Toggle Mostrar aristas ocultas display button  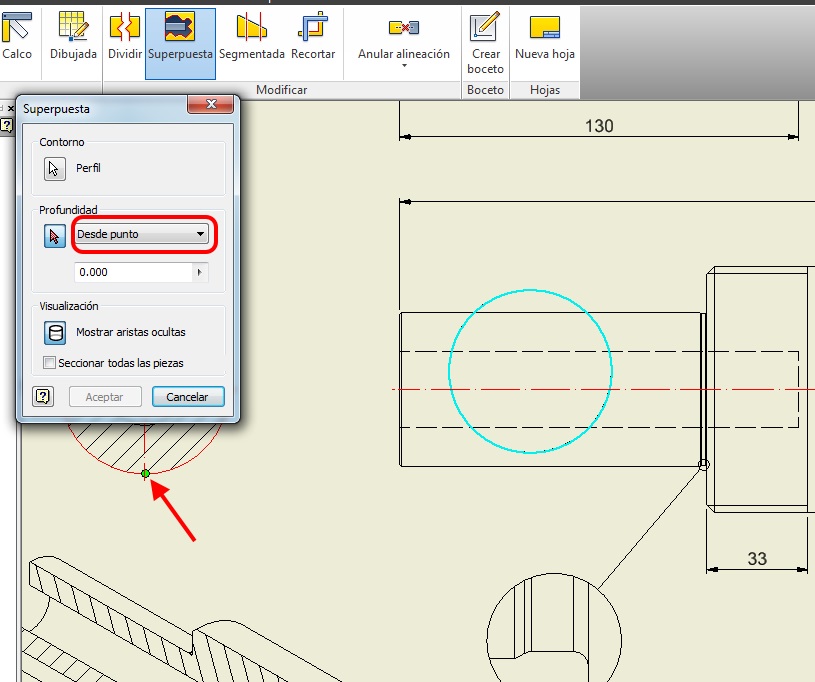pos(55,333)
